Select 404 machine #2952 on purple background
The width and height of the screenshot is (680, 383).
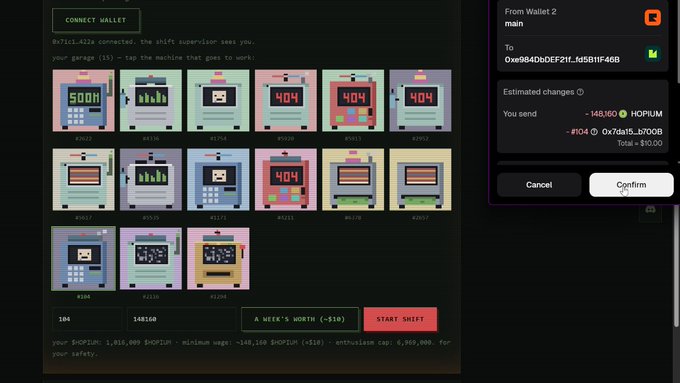pos(420,101)
